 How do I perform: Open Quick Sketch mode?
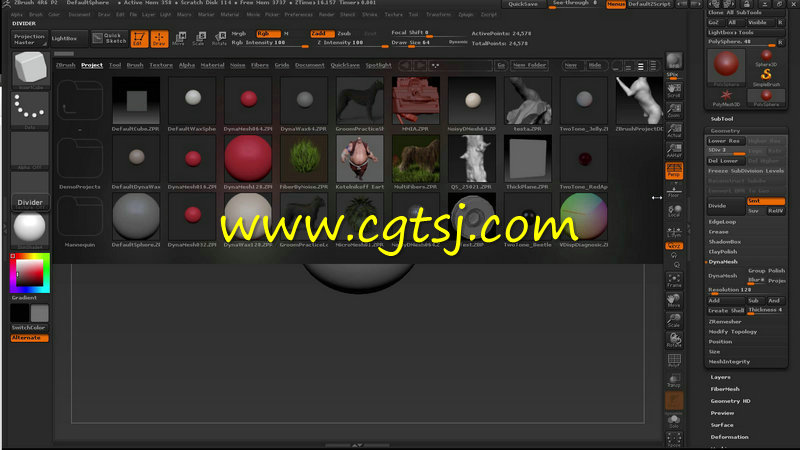pos(109,38)
